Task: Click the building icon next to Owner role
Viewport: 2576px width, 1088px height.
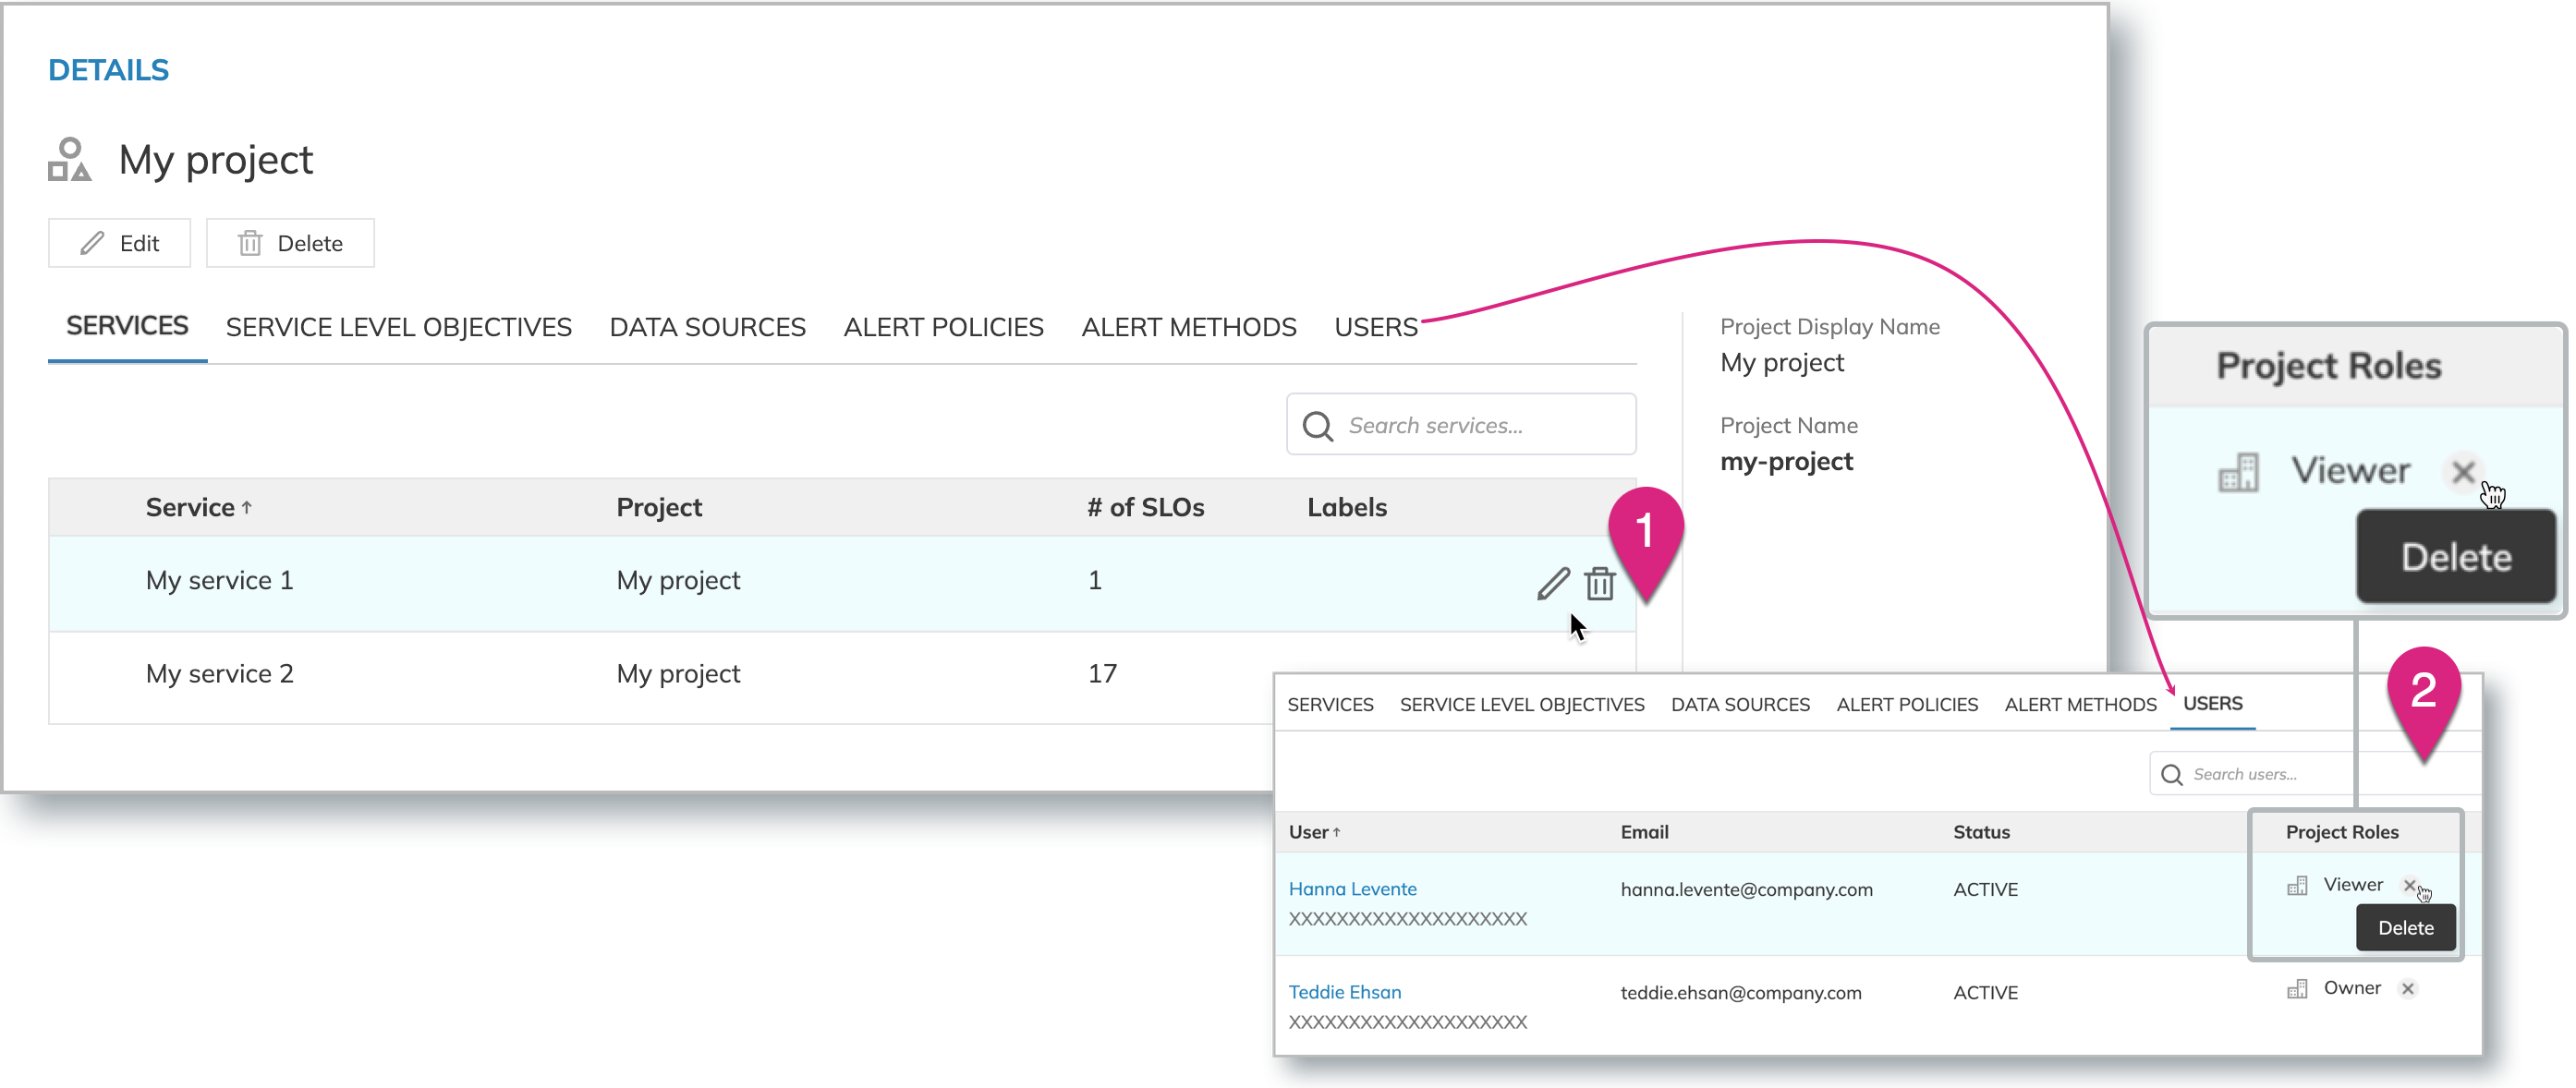Action: (2297, 989)
